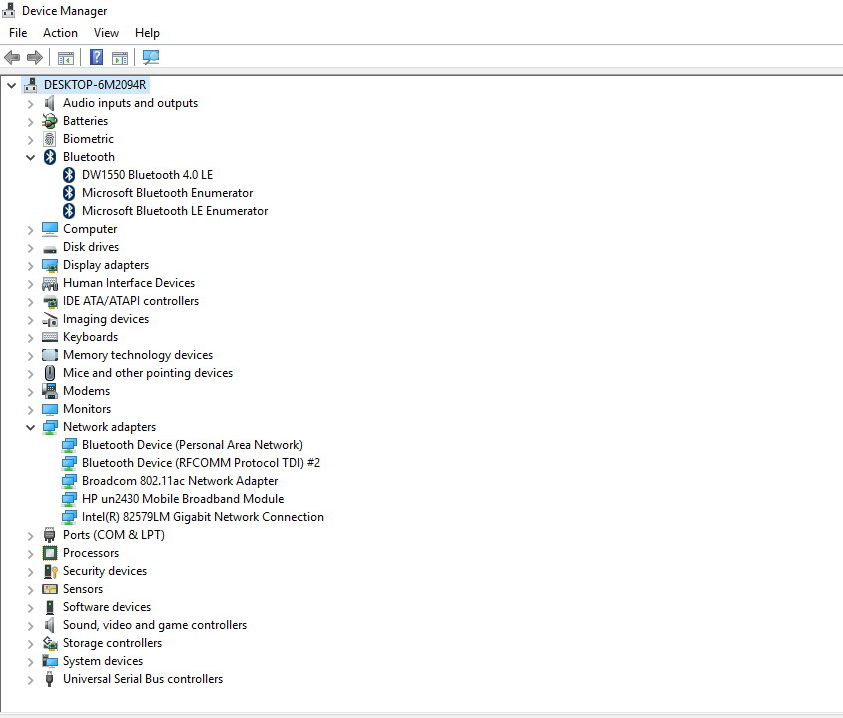
Task: Click the Batteries category icon
Action: pyautogui.click(x=49, y=121)
